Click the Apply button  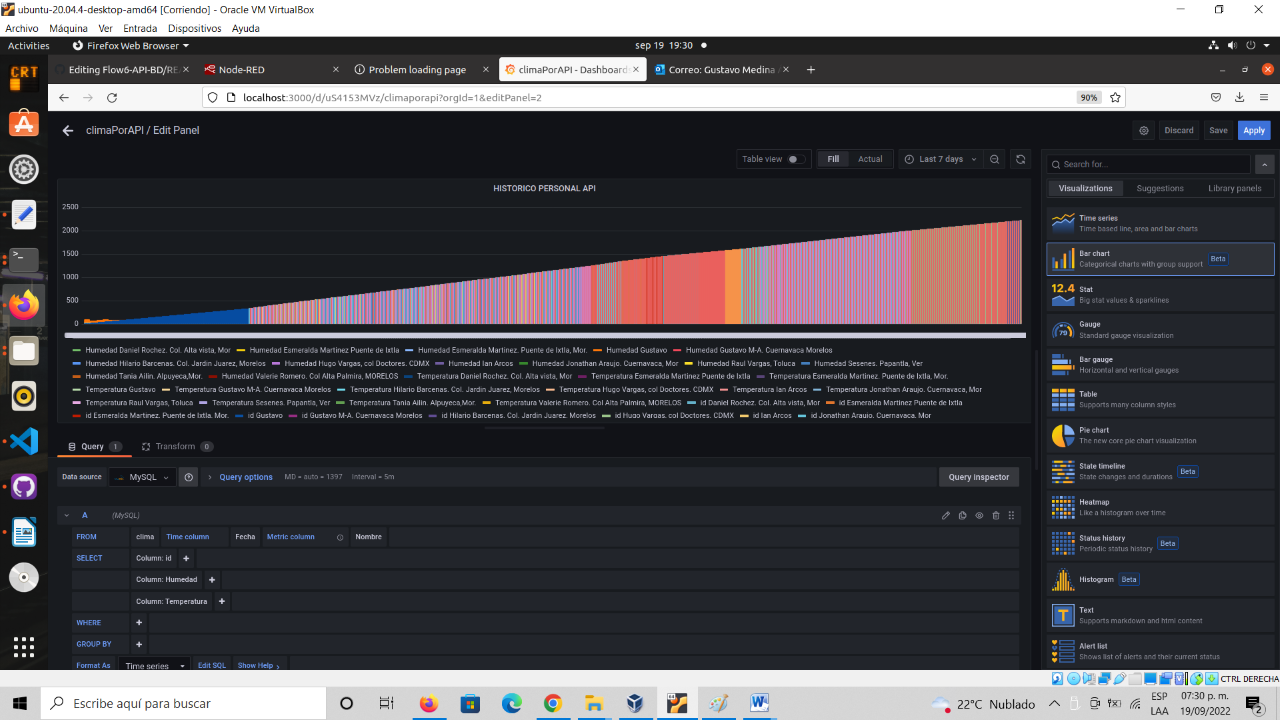(1253, 130)
